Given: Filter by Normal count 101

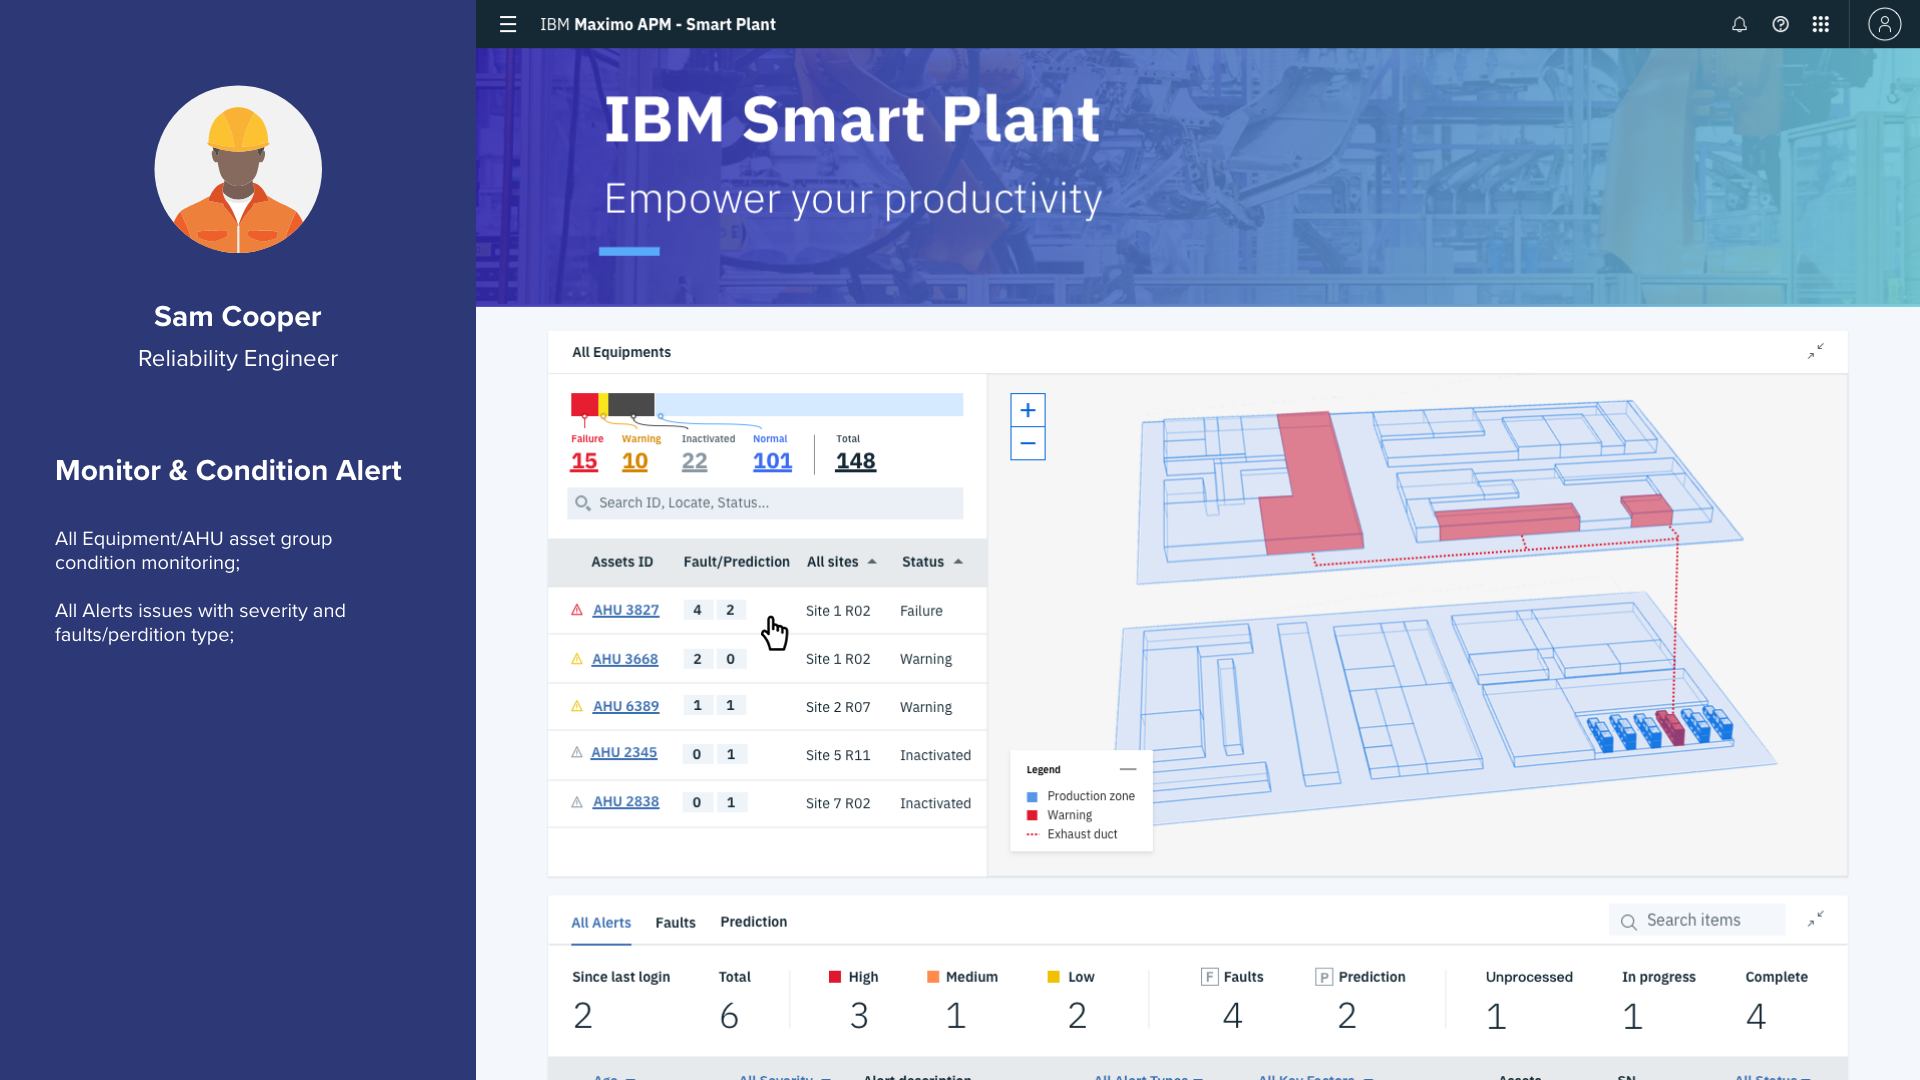Looking at the screenshot, I should click(x=772, y=461).
